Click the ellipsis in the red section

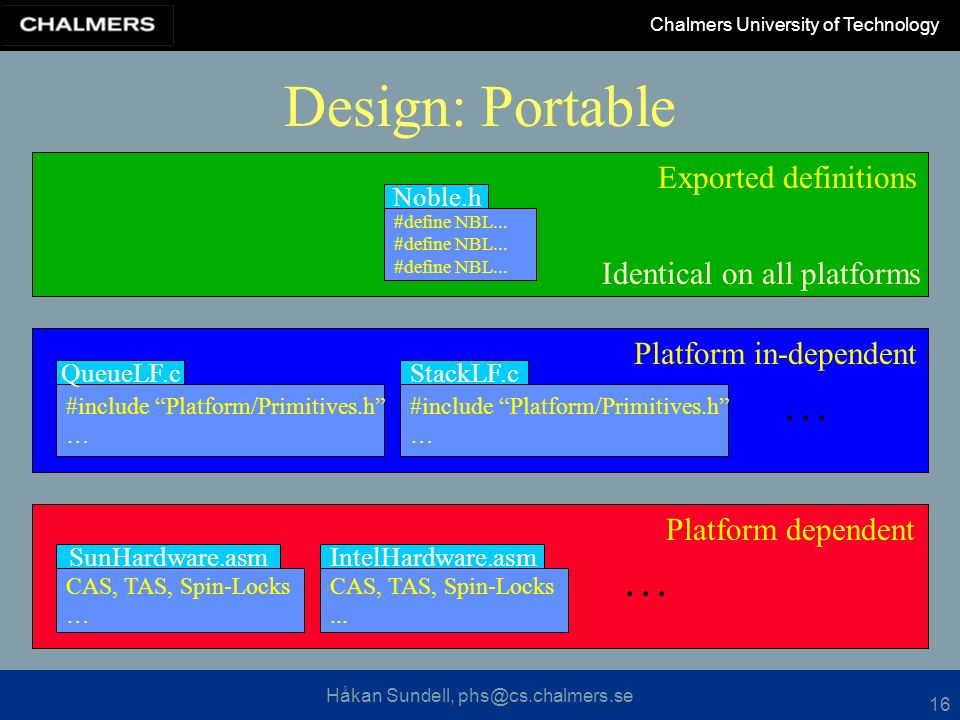(x=645, y=593)
